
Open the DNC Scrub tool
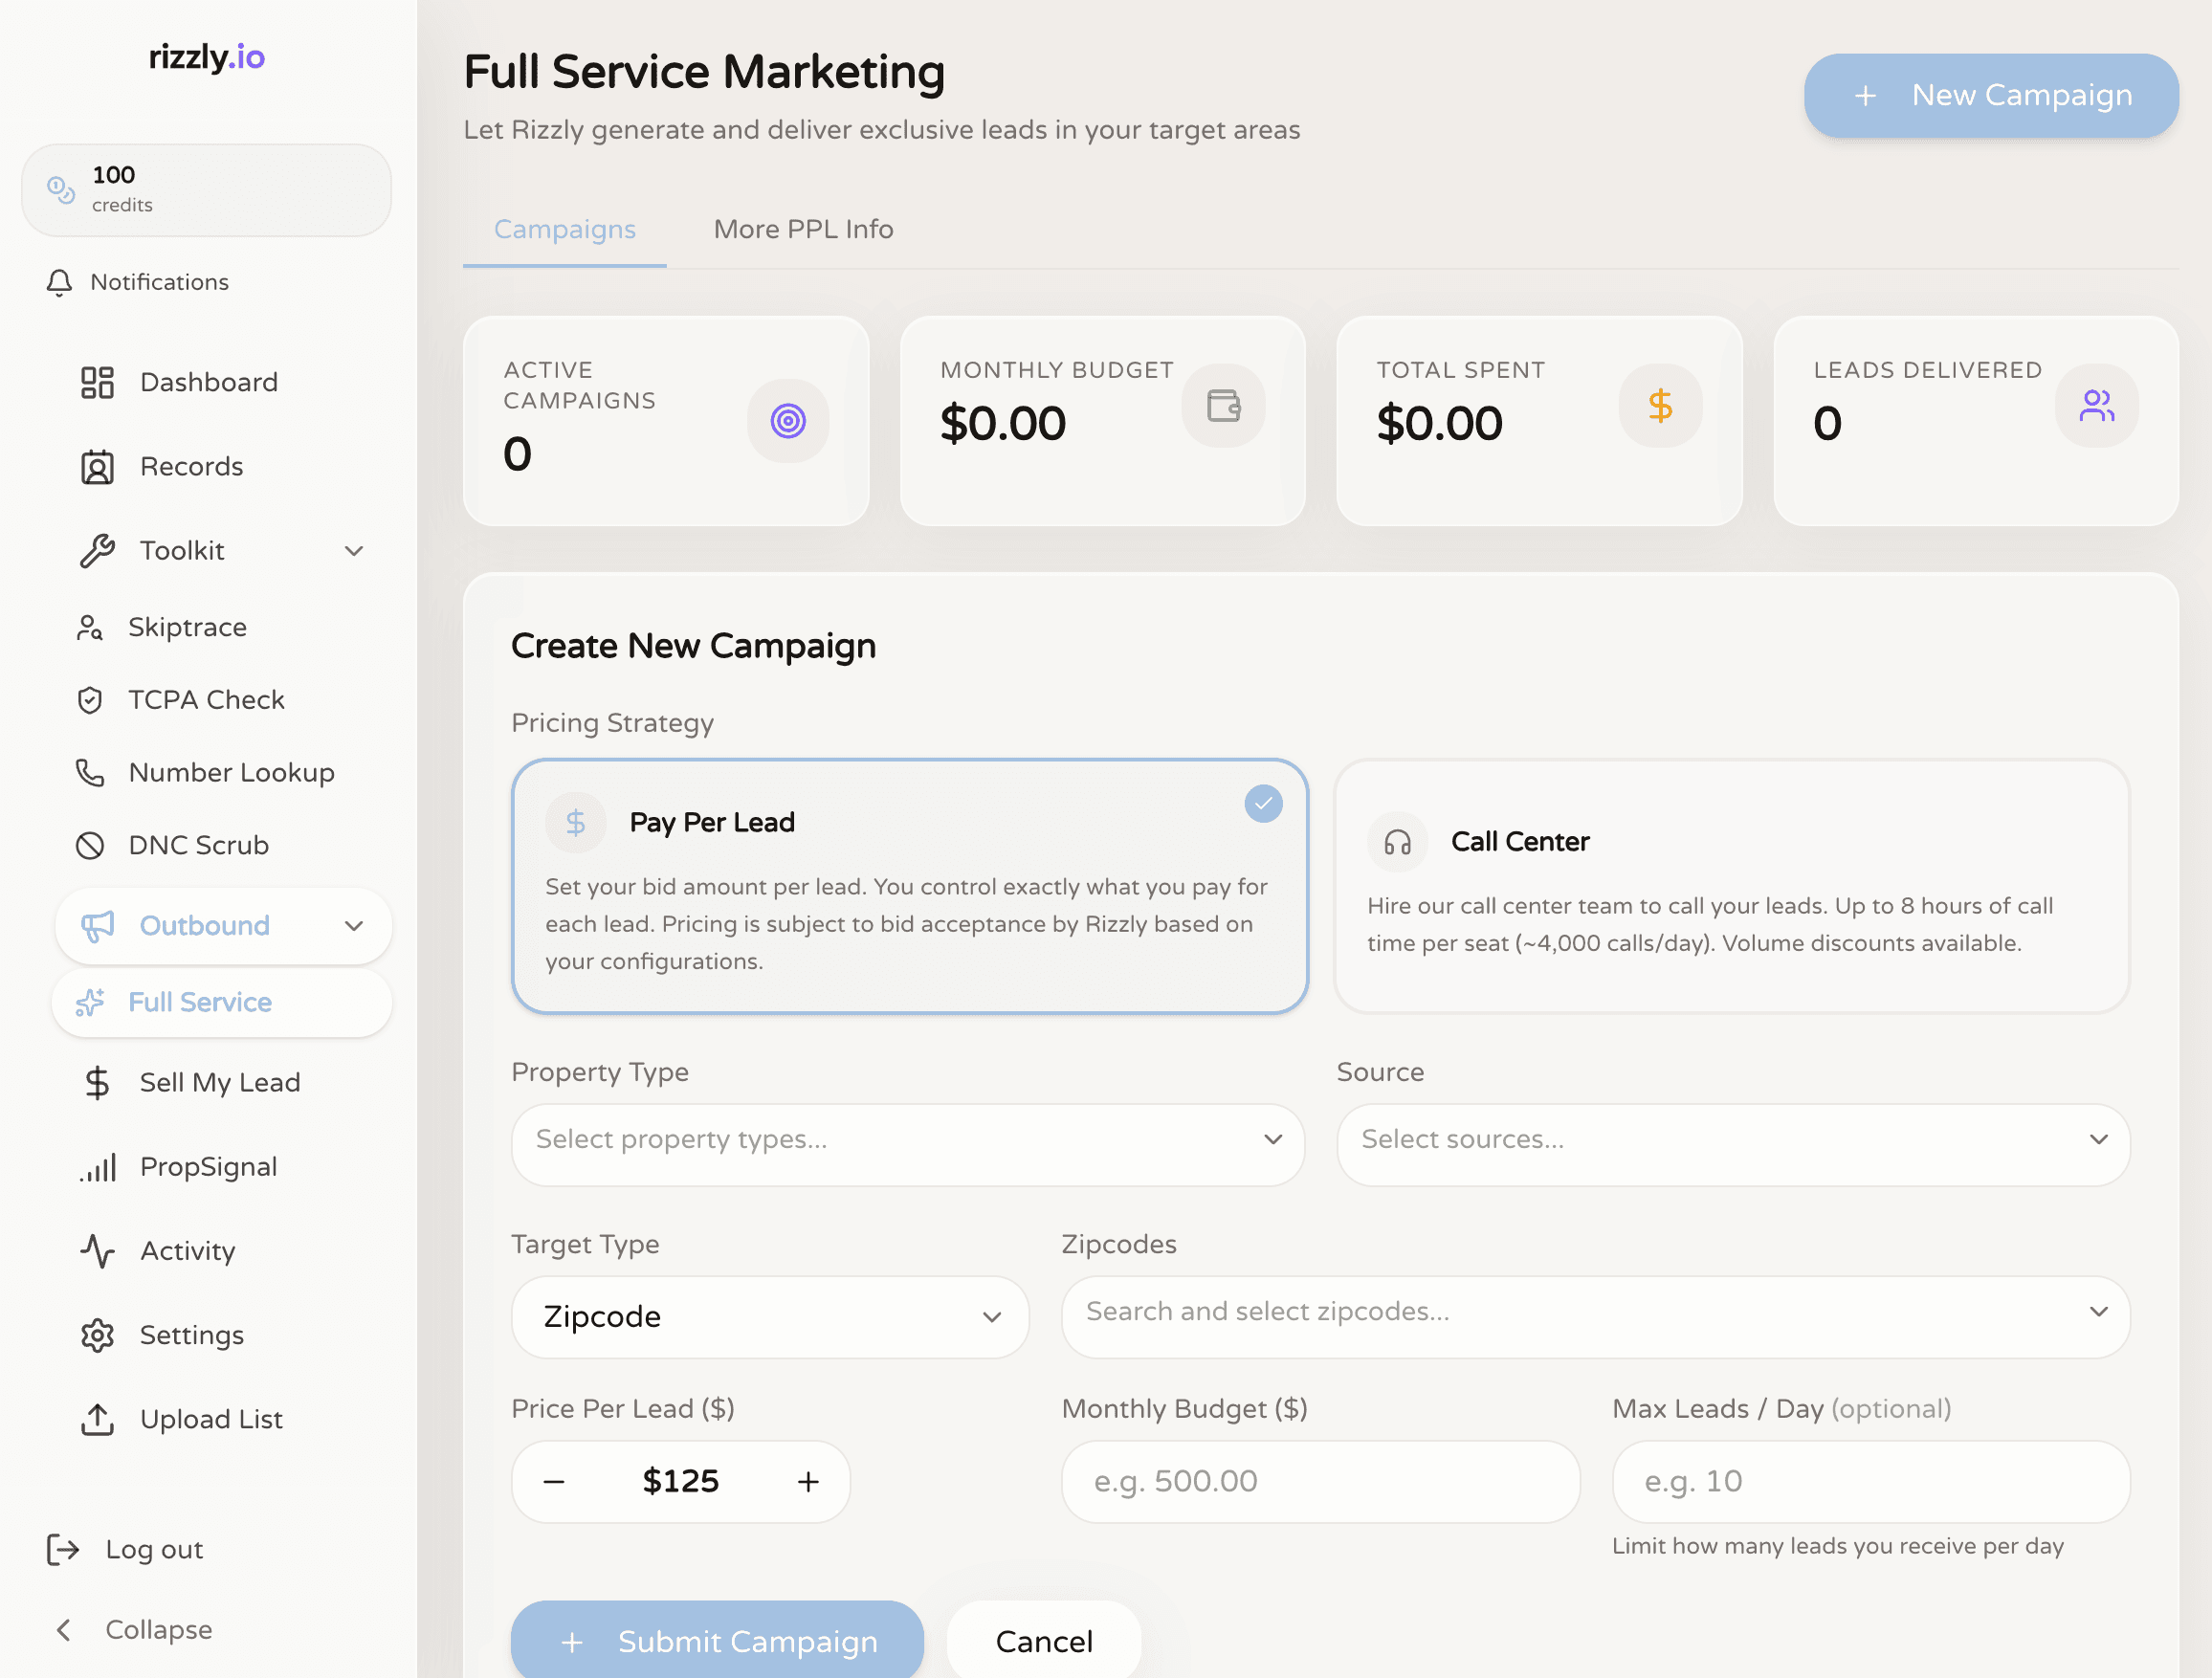click(198, 845)
